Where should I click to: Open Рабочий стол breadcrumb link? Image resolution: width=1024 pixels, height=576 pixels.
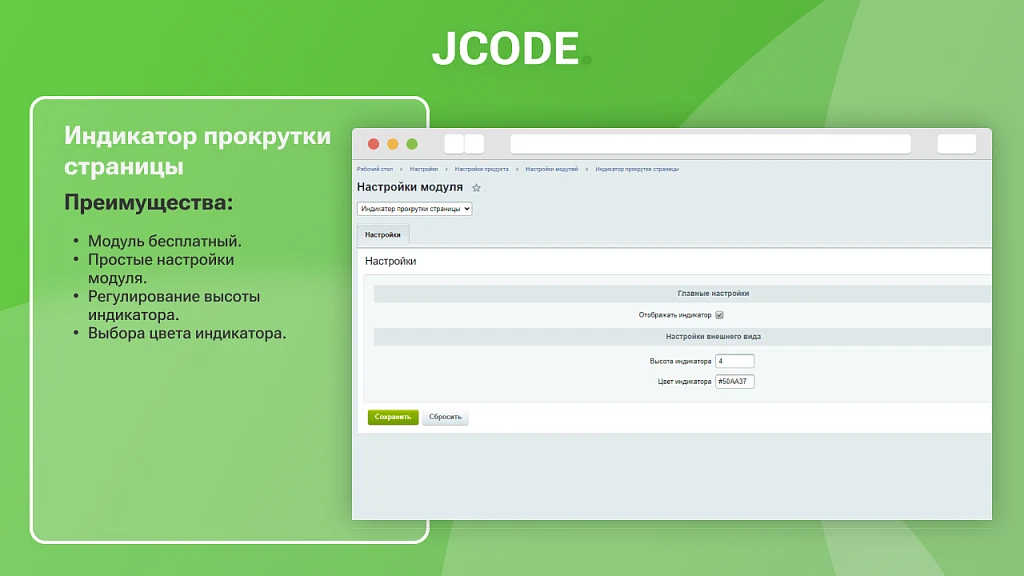coord(375,169)
